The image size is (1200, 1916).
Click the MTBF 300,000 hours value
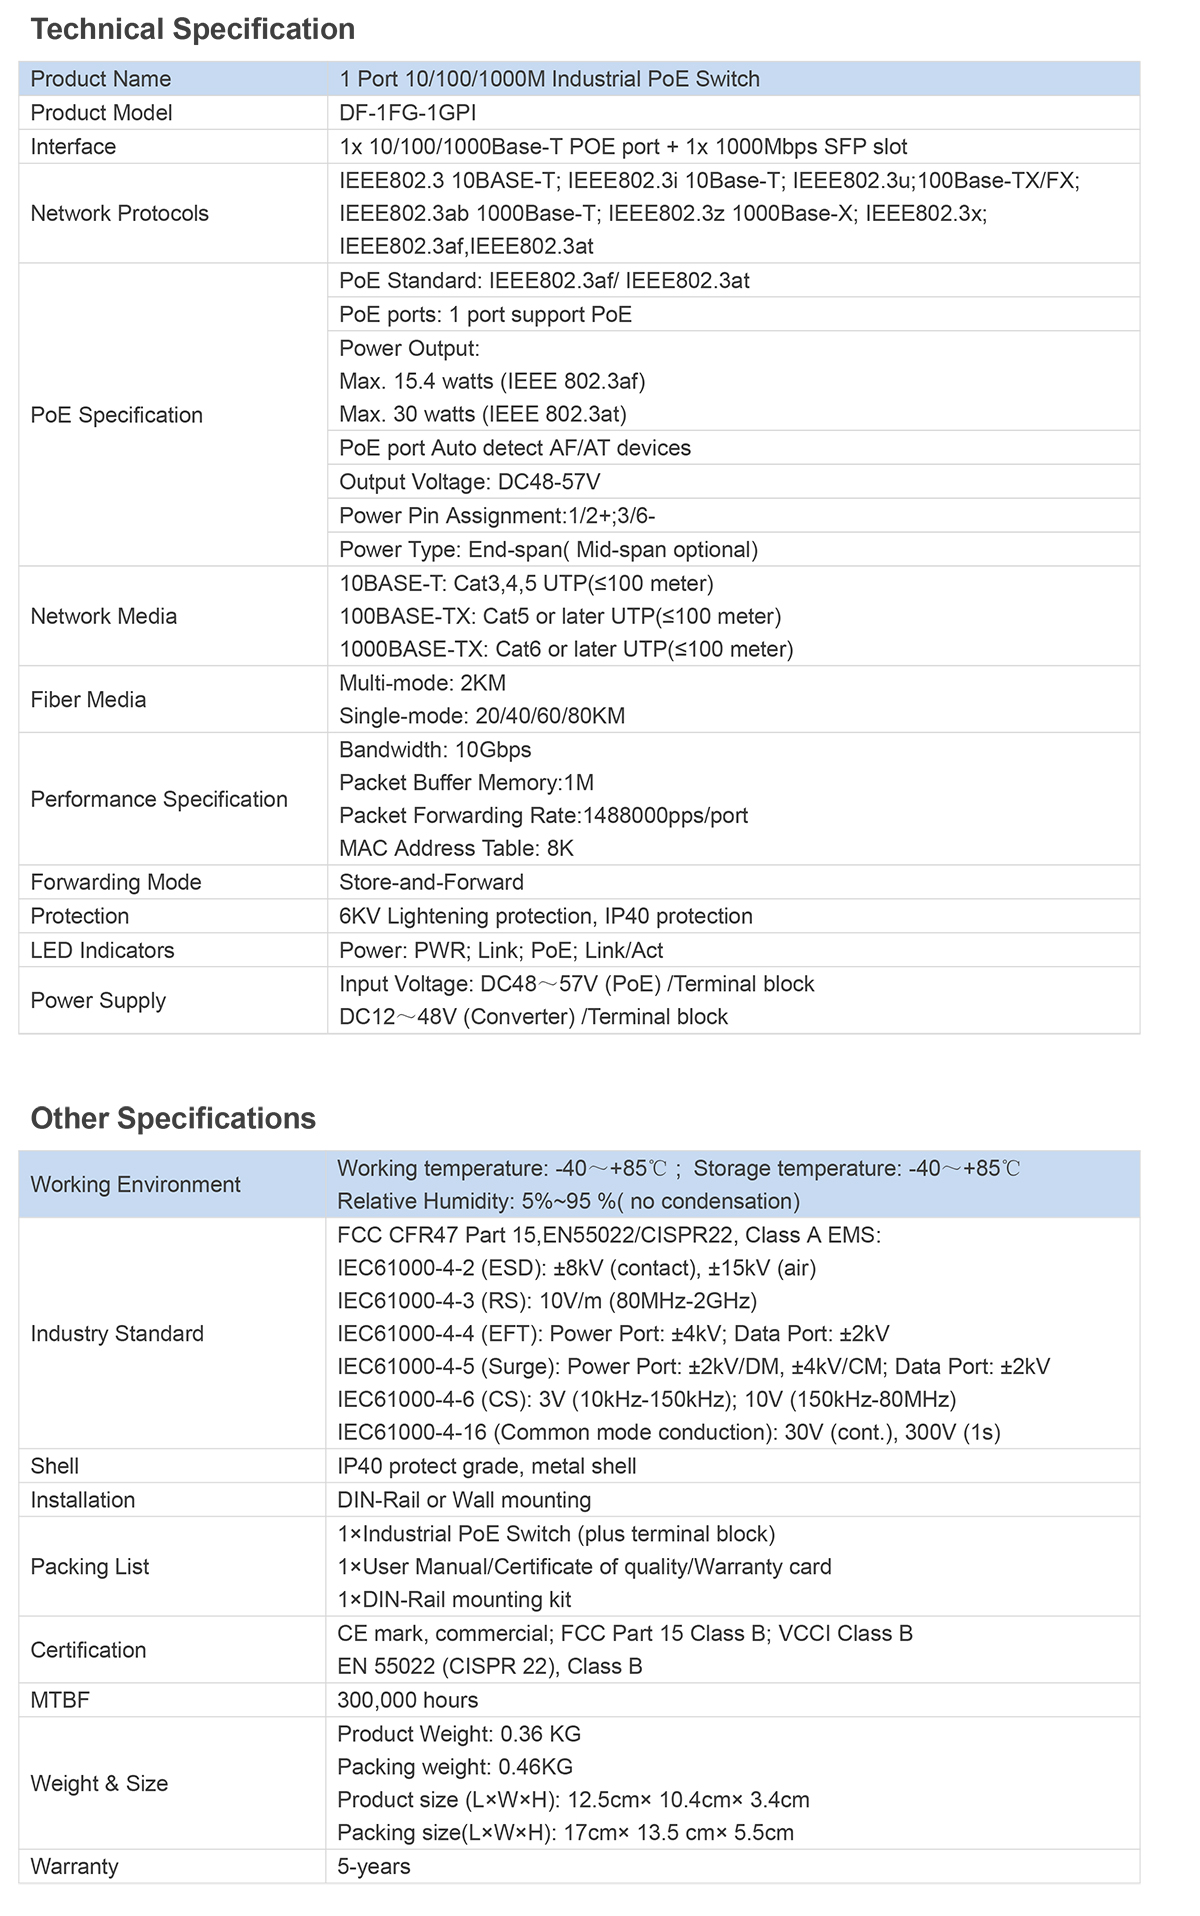pos(408,1700)
